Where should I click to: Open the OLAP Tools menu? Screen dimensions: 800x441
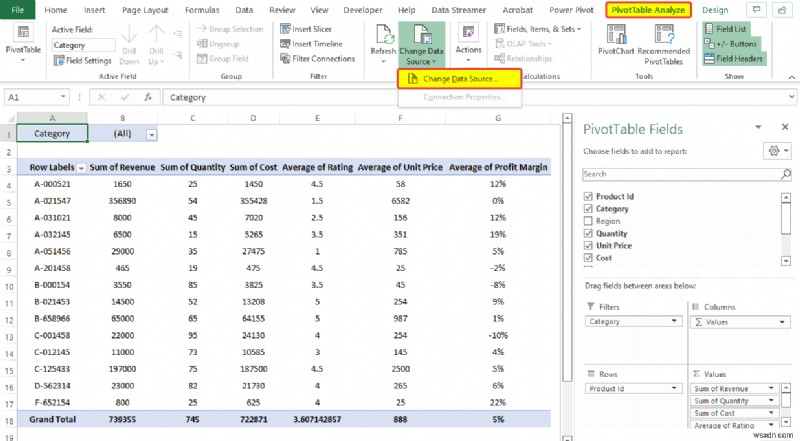(523, 44)
